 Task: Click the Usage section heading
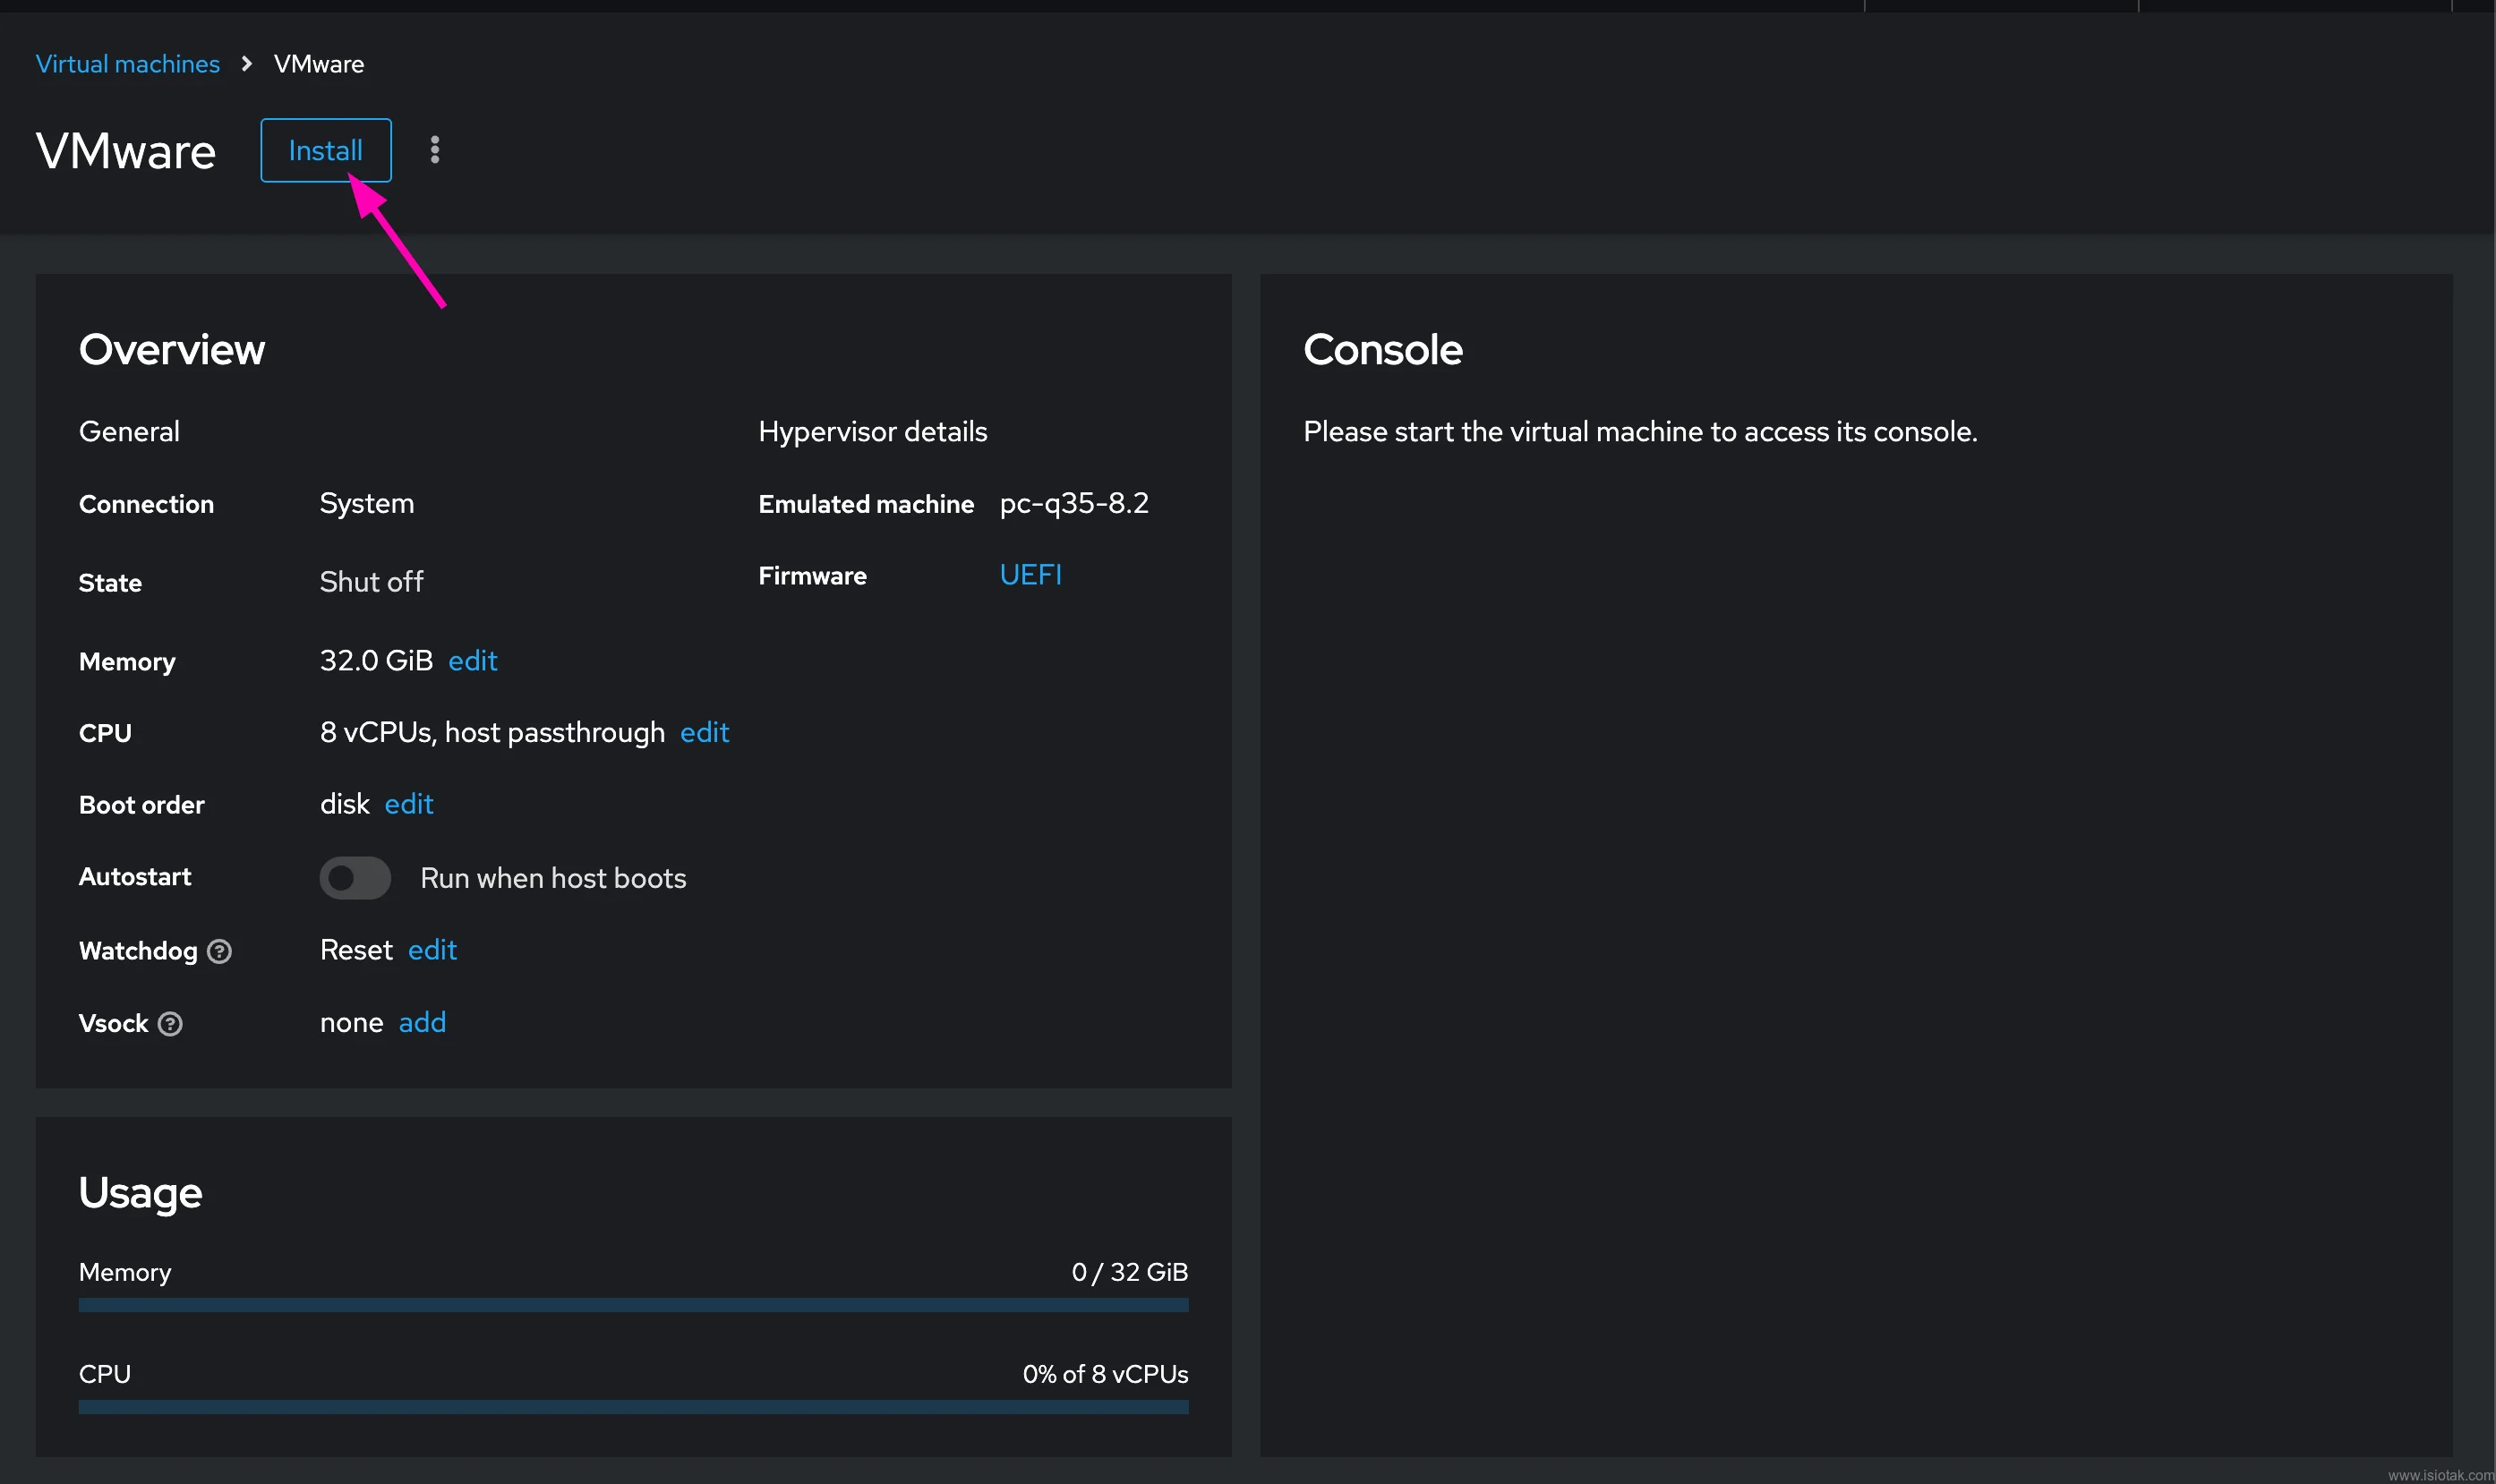tap(141, 1193)
